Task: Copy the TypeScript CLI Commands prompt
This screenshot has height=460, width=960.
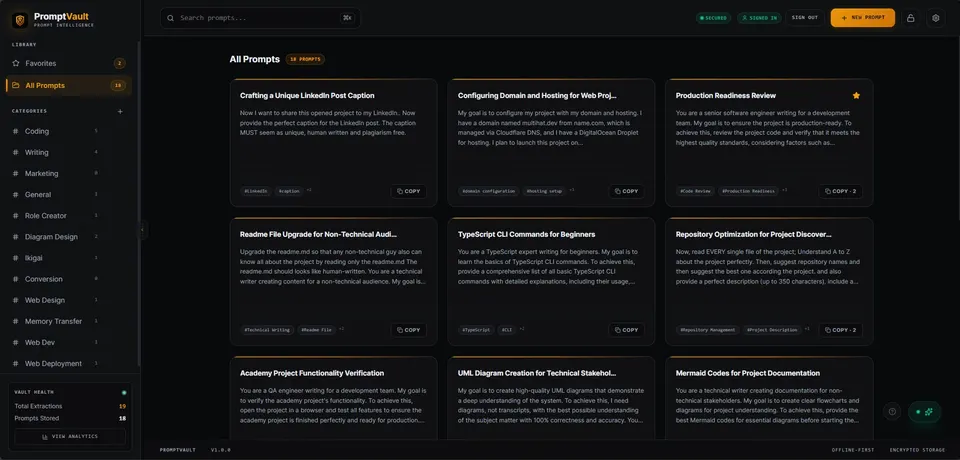Action: tap(626, 330)
